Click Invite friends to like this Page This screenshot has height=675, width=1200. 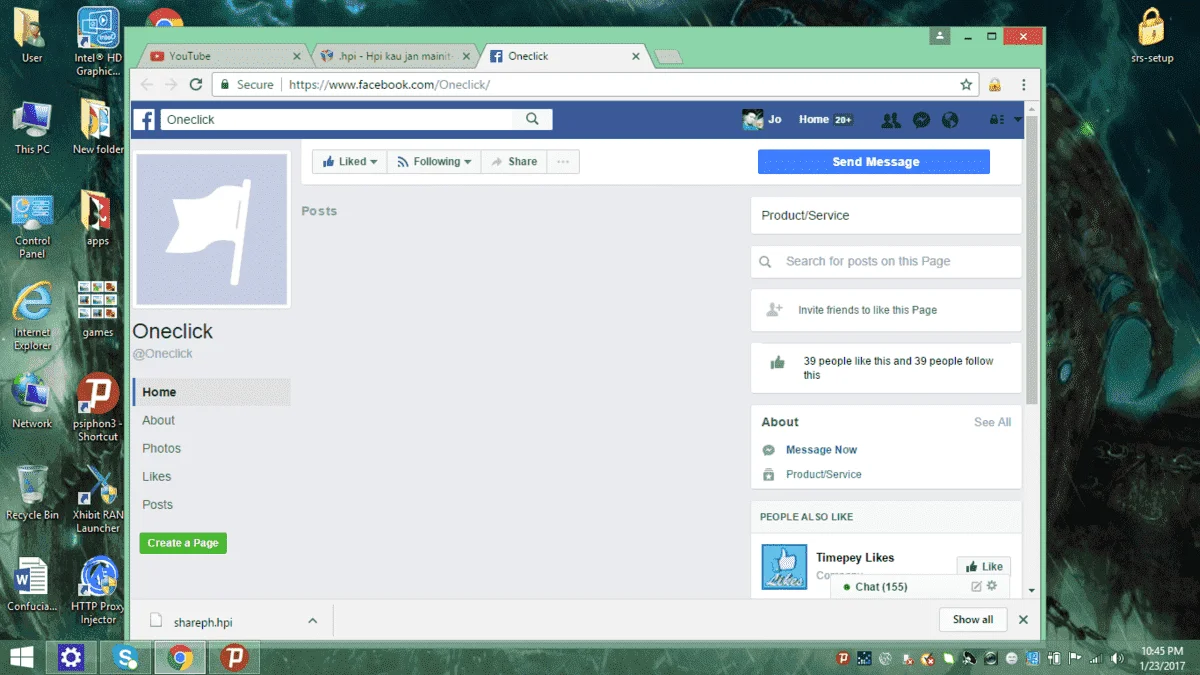(x=867, y=310)
